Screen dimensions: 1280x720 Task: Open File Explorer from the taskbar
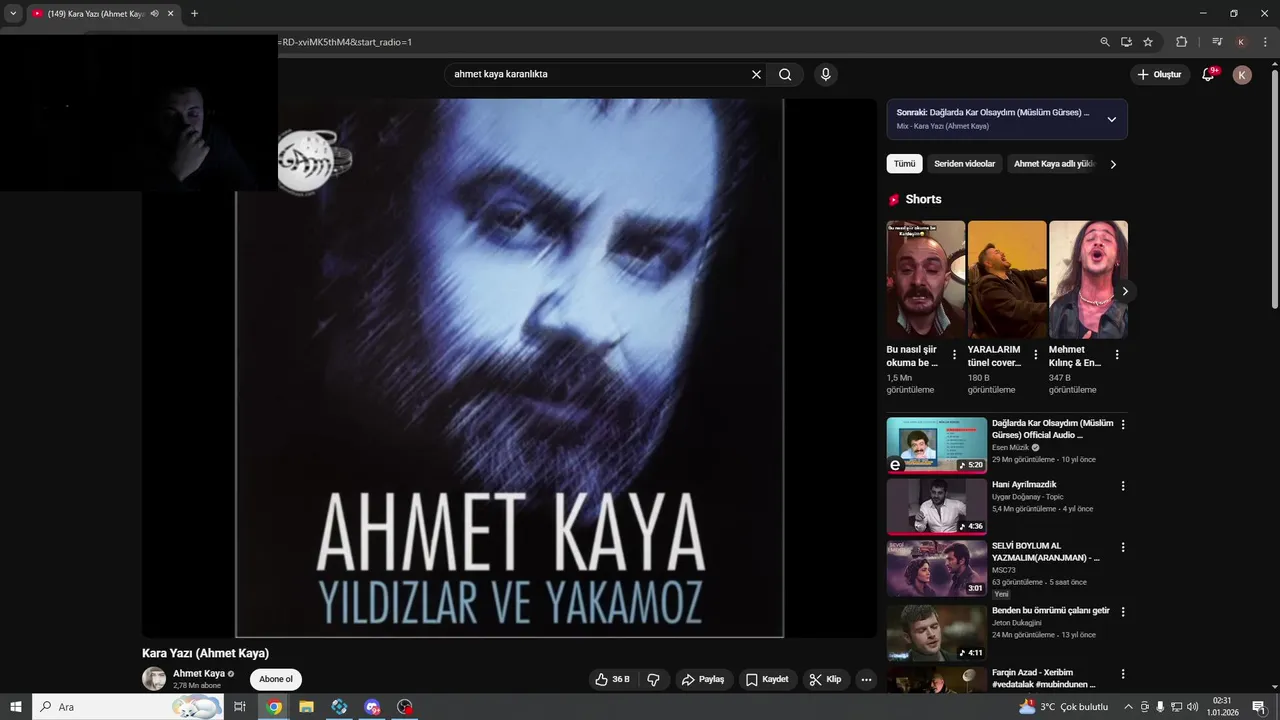click(306, 707)
